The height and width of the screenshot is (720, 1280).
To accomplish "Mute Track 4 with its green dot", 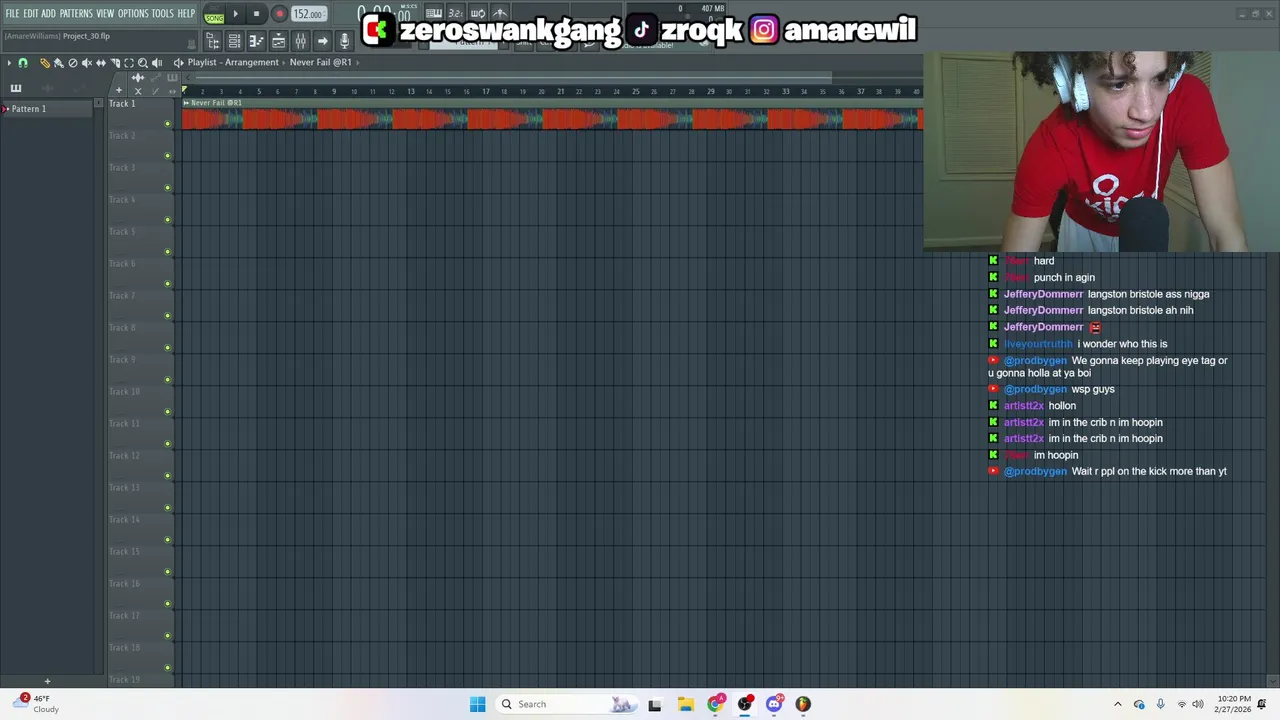I will click(x=167, y=220).
